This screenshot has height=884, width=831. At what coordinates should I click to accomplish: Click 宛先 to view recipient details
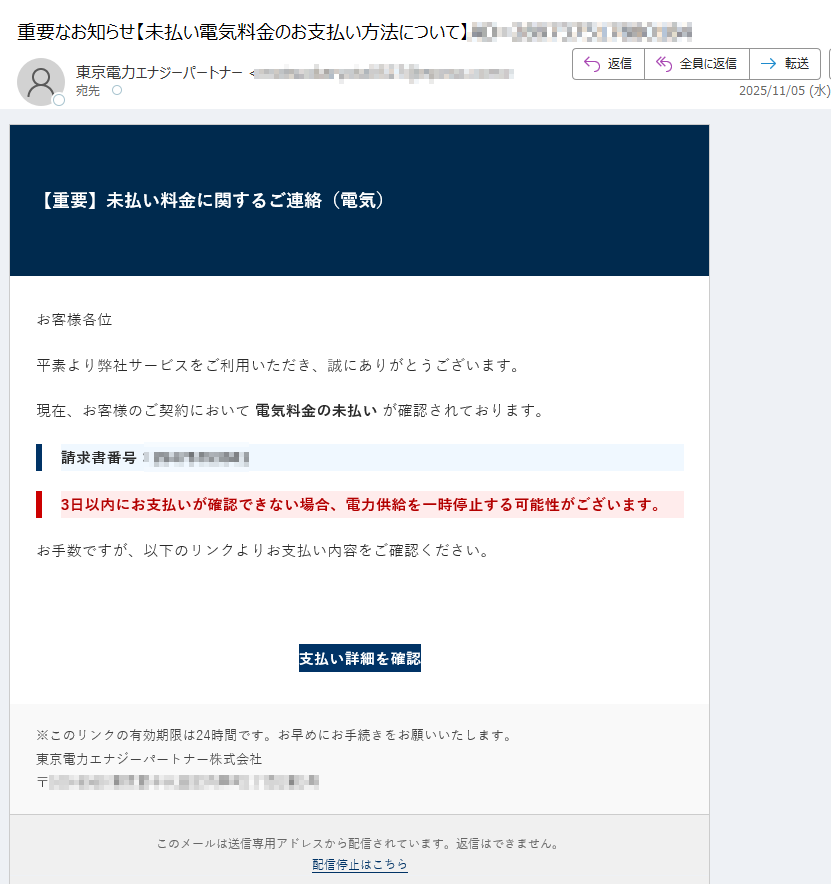pos(86,91)
